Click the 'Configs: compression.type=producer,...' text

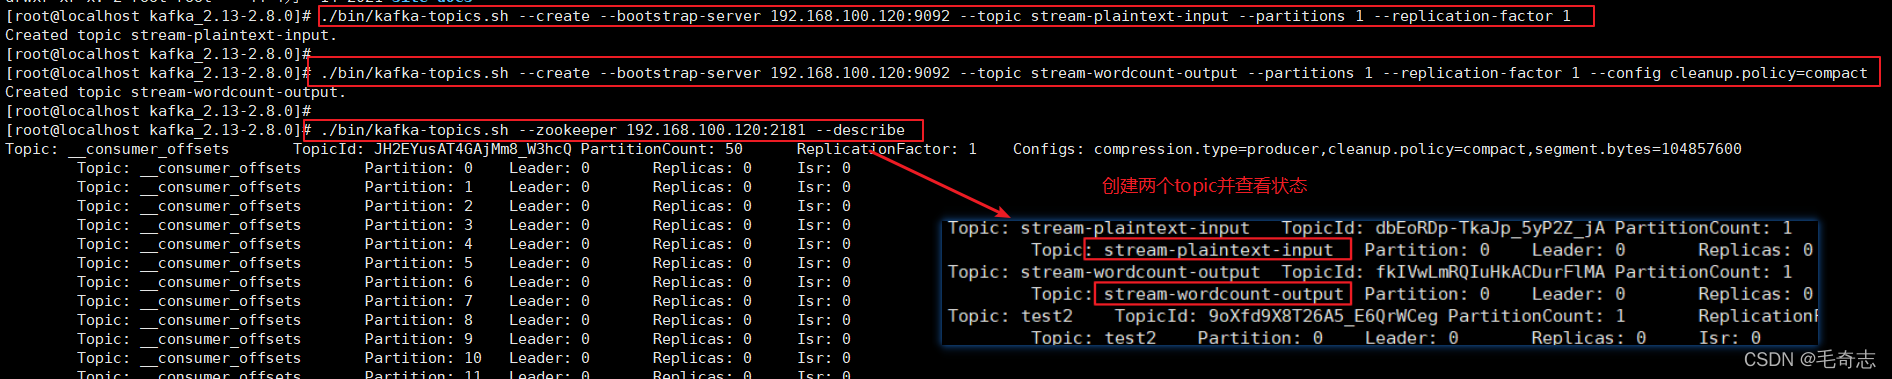tap(1377, 149)
